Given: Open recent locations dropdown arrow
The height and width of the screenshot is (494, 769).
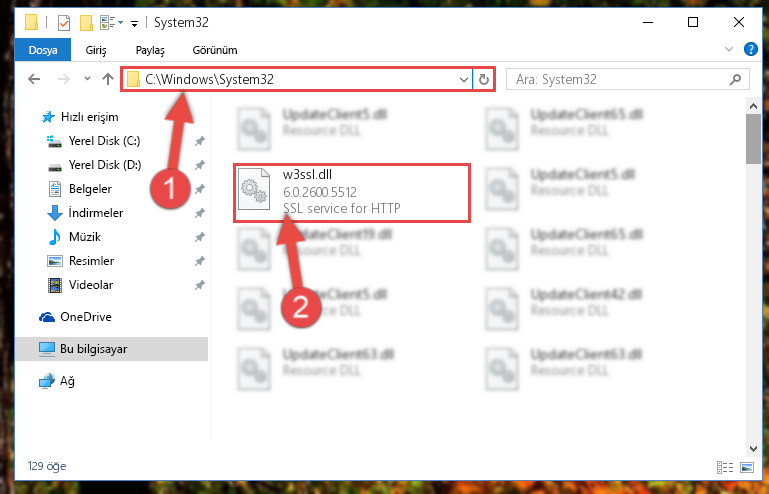Looking at the screenshot, I should (x=87, y=79).
